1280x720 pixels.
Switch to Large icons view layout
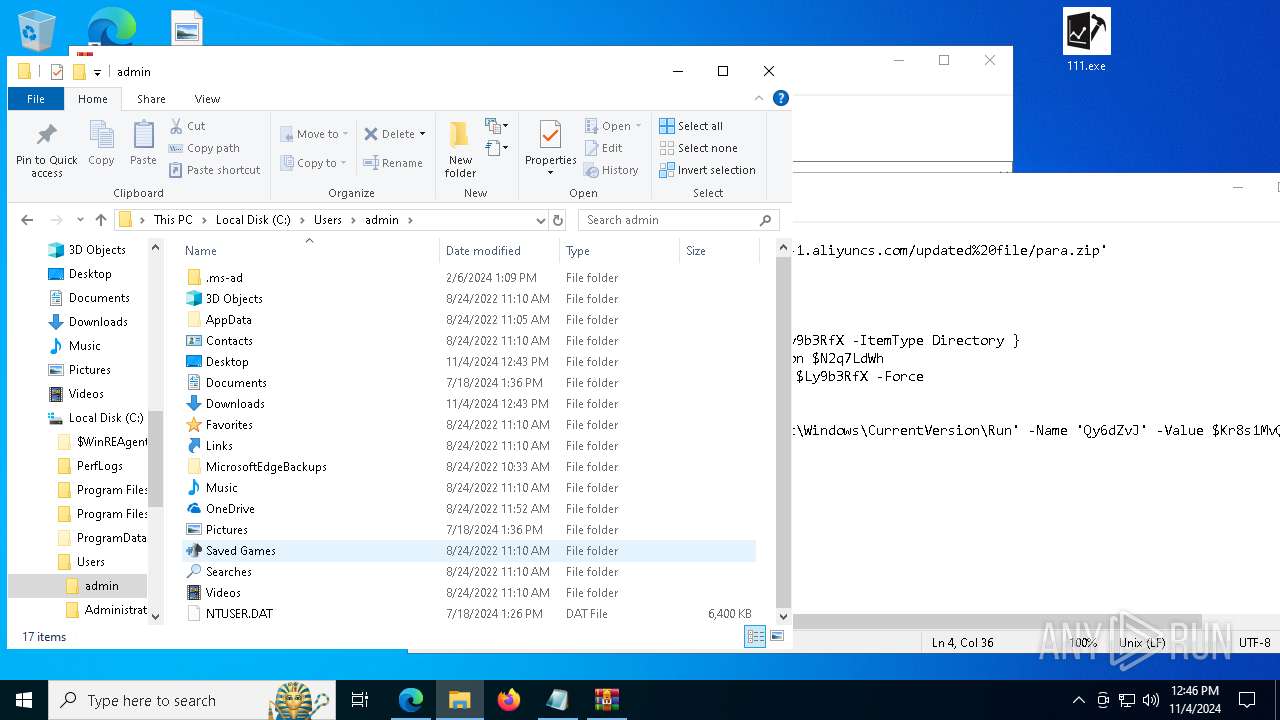click(777, 636)
